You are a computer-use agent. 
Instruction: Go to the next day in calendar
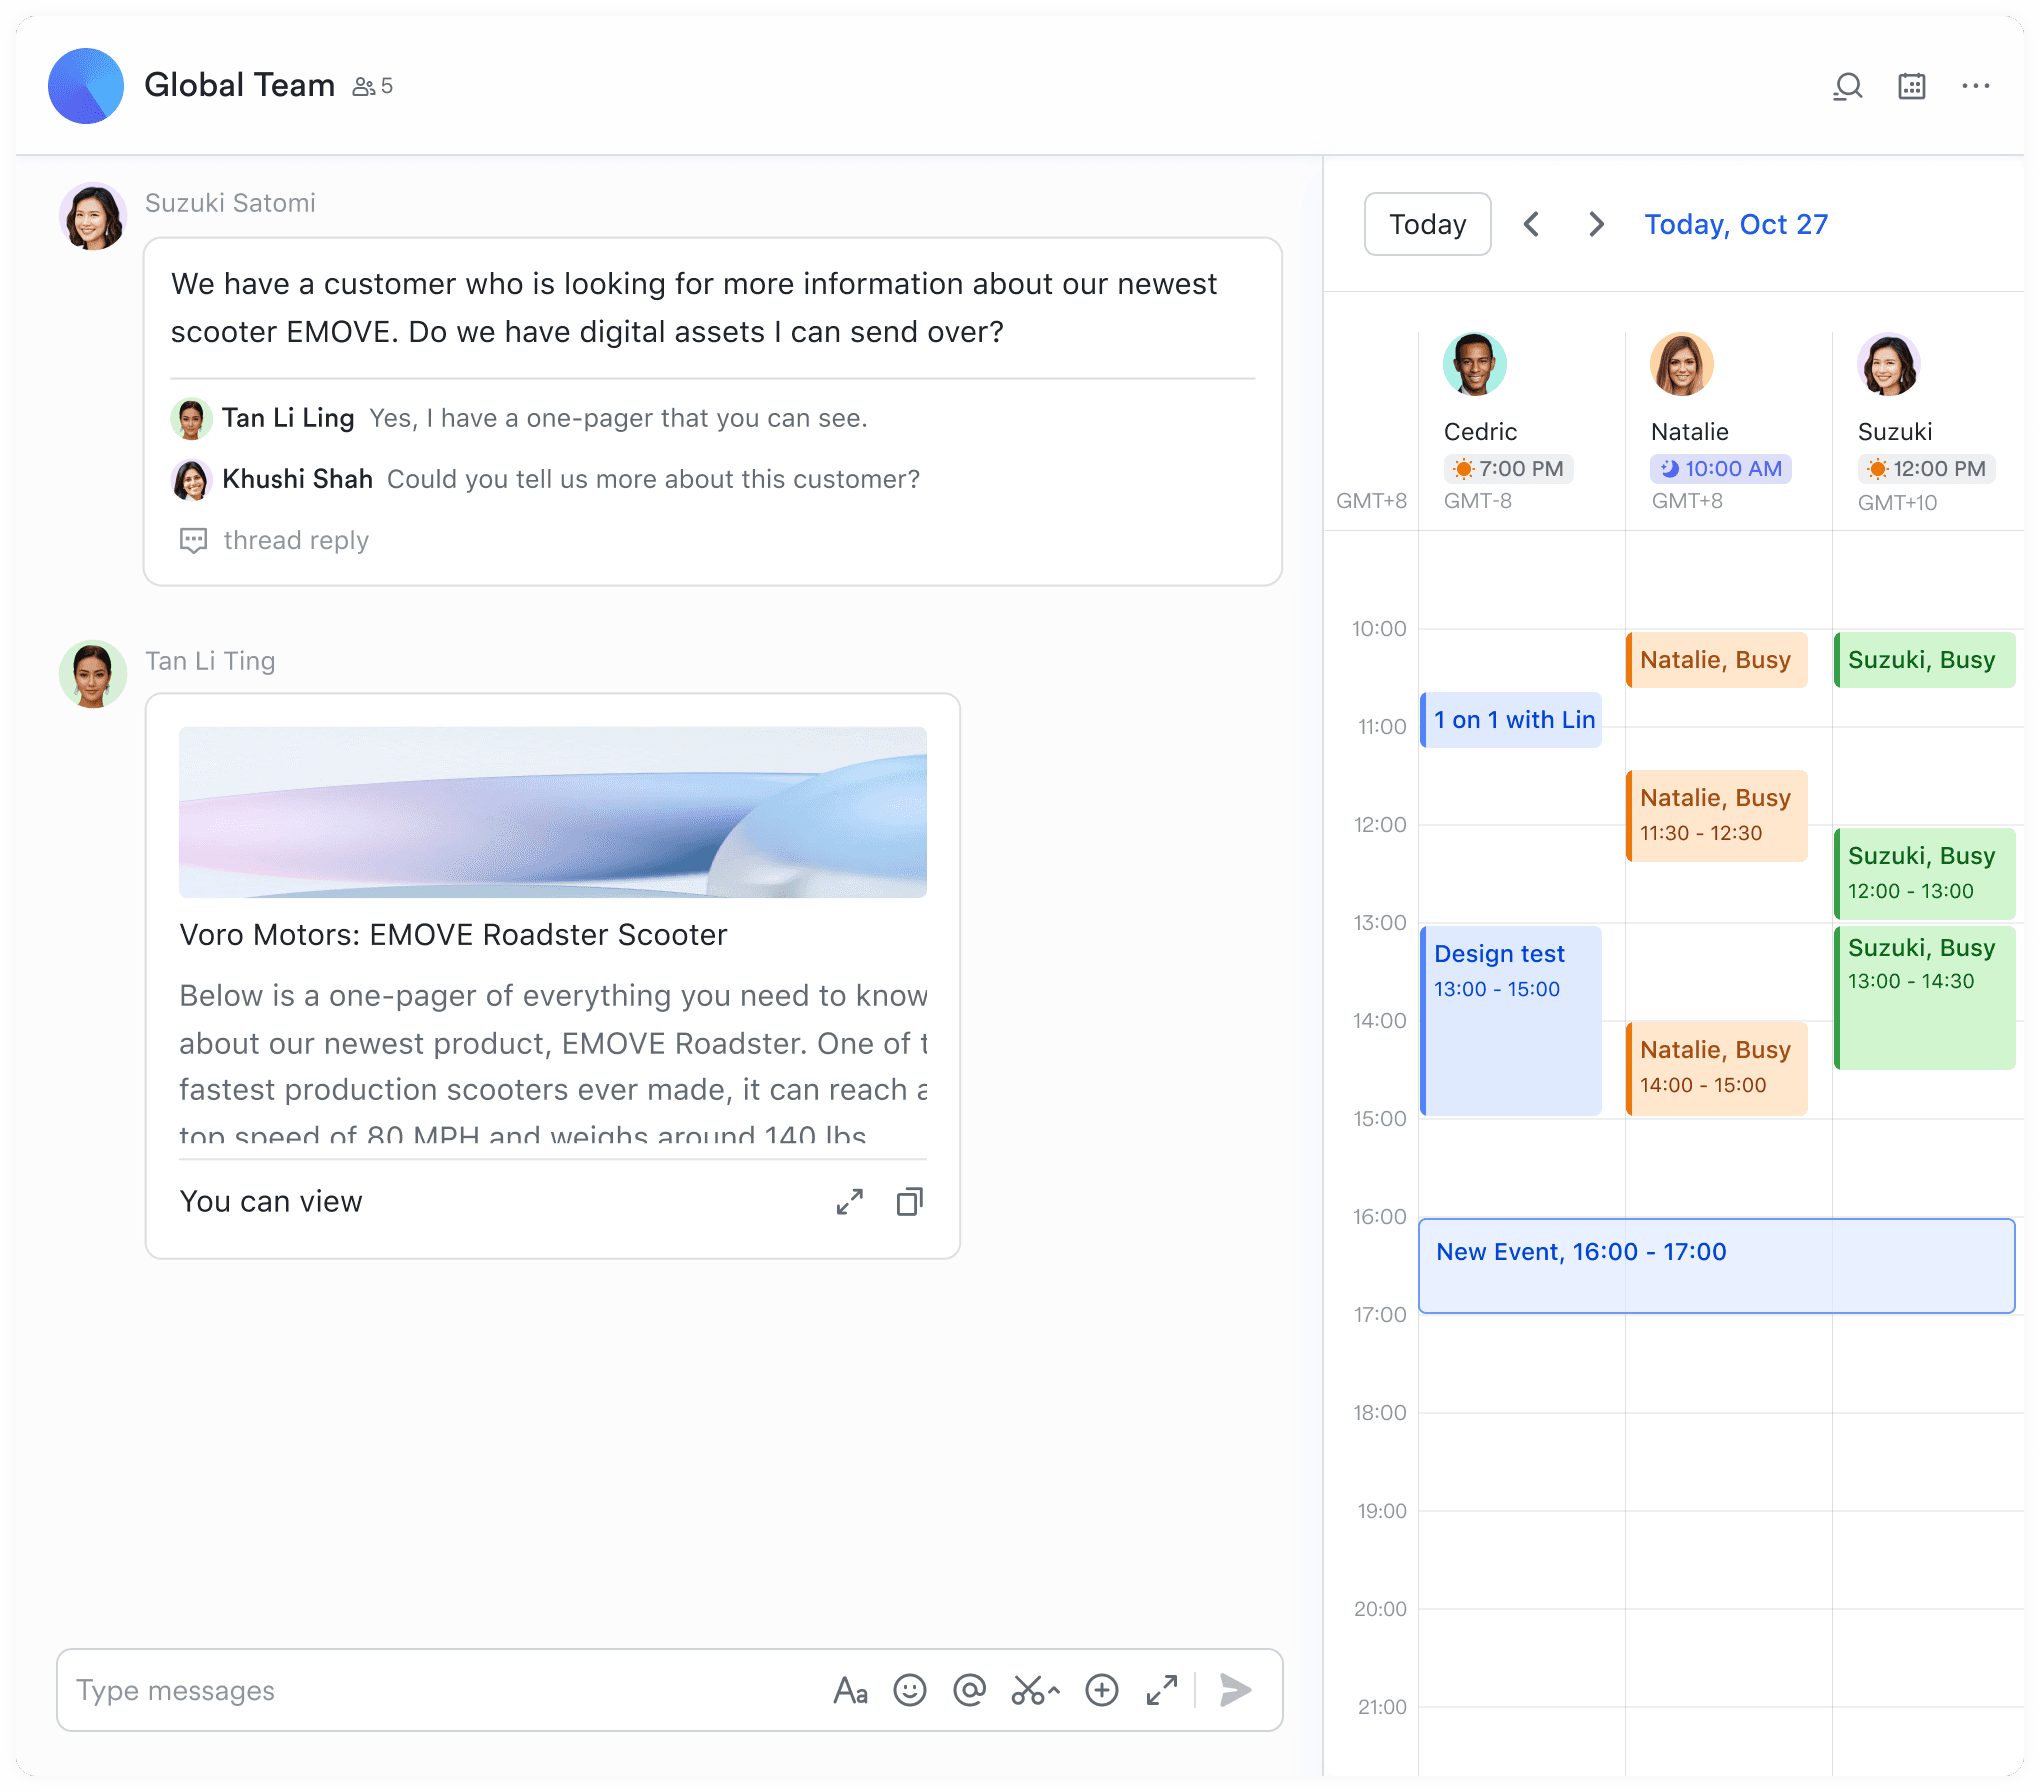(x=1595, y=224)
